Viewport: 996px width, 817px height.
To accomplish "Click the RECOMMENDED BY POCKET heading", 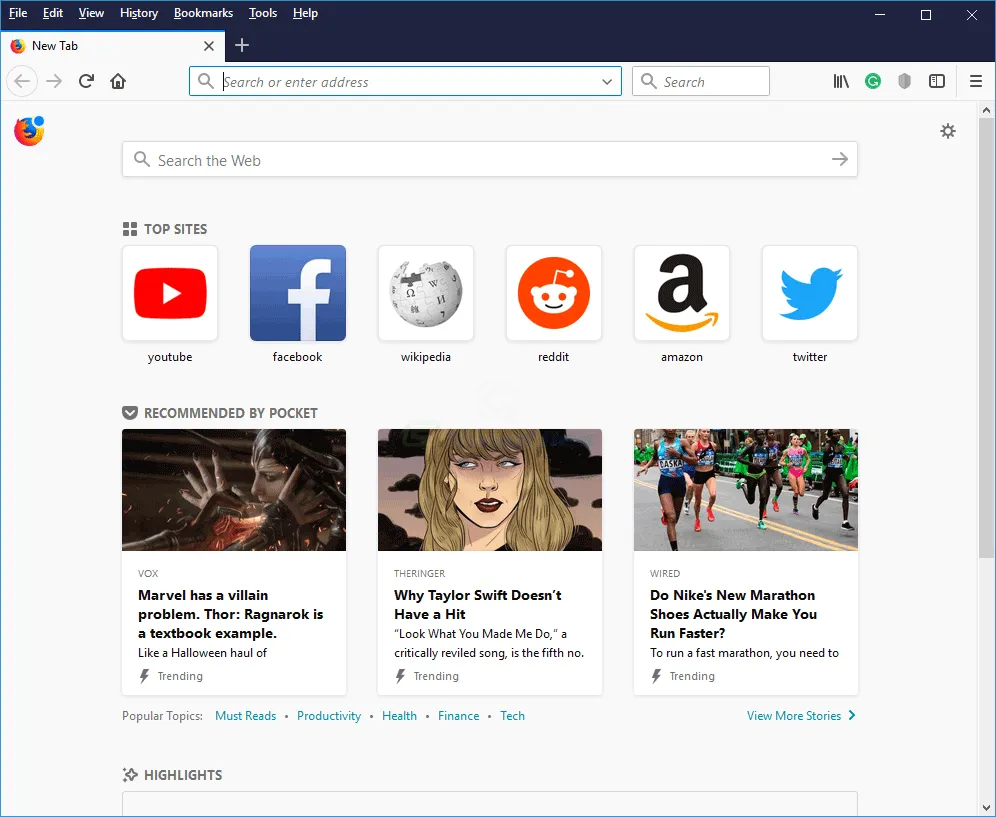I will point(231,413).
